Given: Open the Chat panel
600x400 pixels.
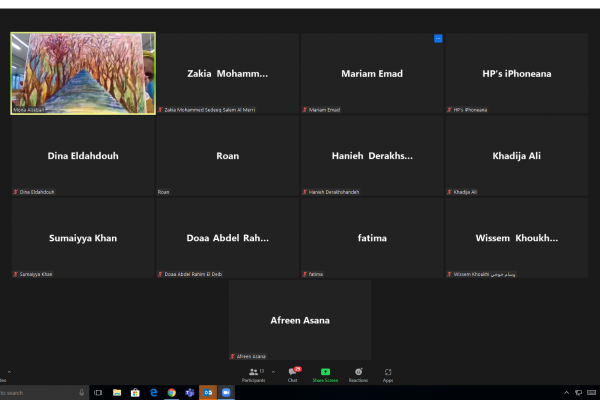Looking at the screenshot, I should click(x=293, y=373).
